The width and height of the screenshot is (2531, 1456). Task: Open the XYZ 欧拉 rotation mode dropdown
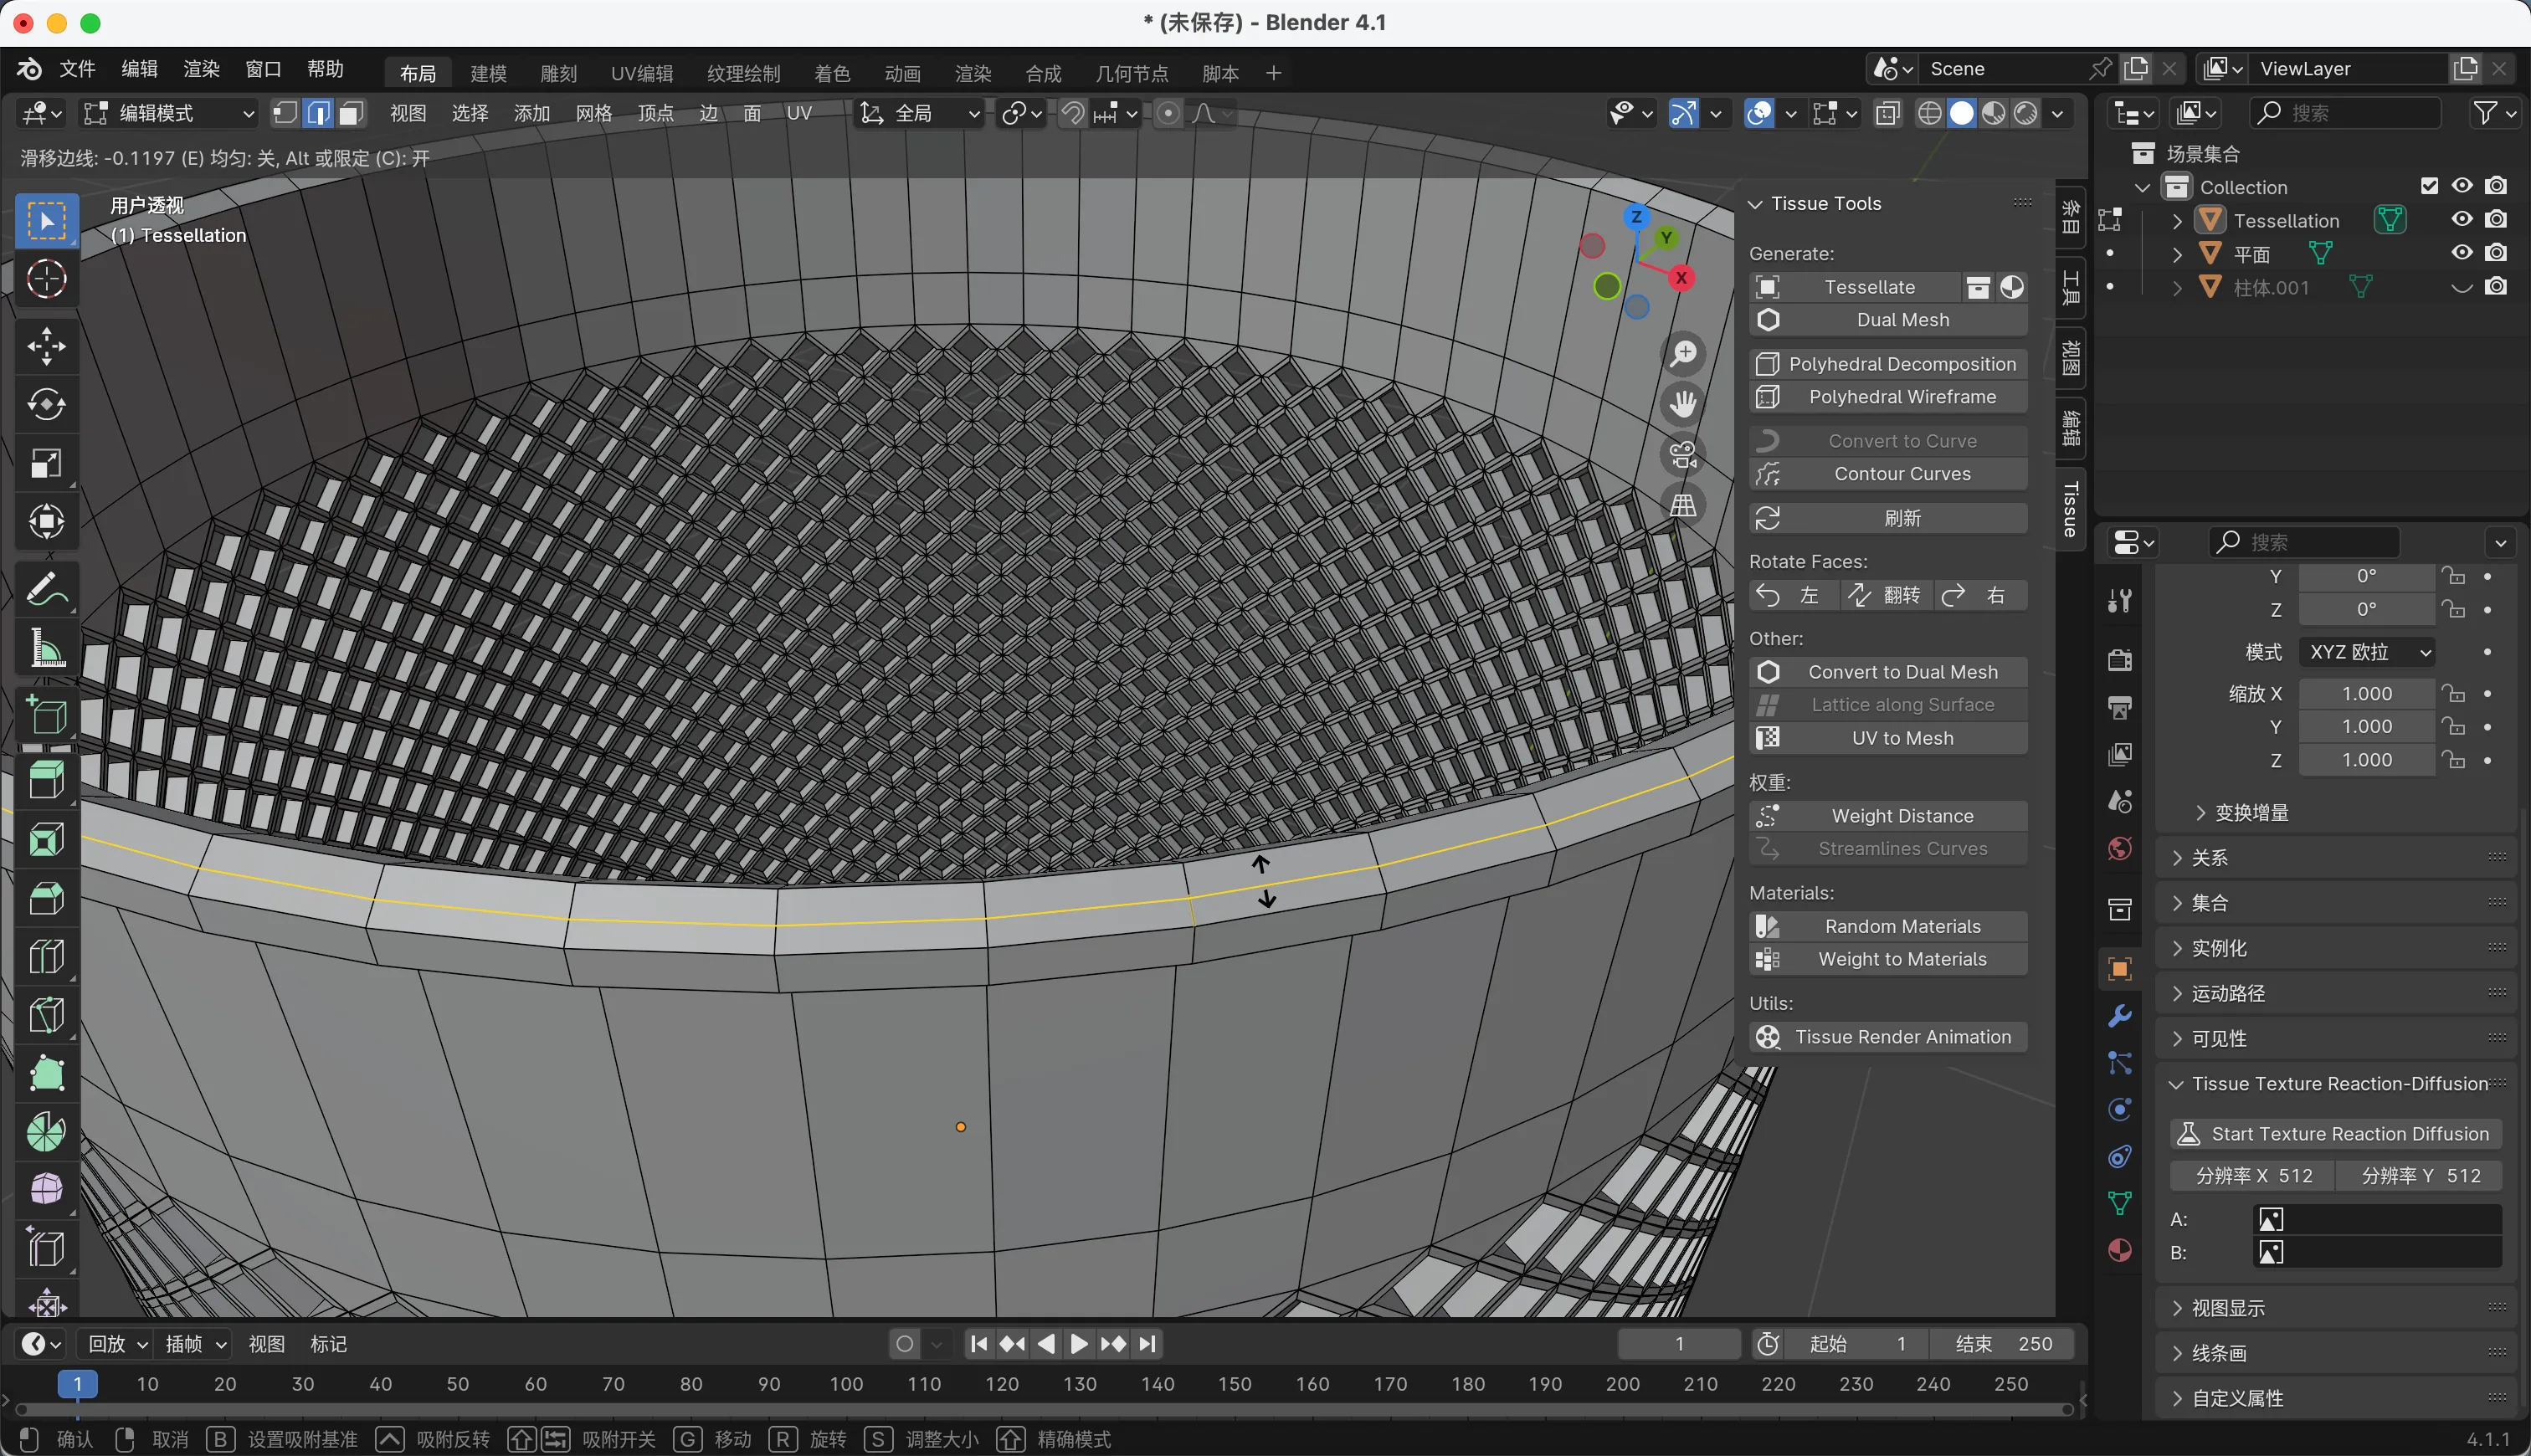click(2366, 652)
